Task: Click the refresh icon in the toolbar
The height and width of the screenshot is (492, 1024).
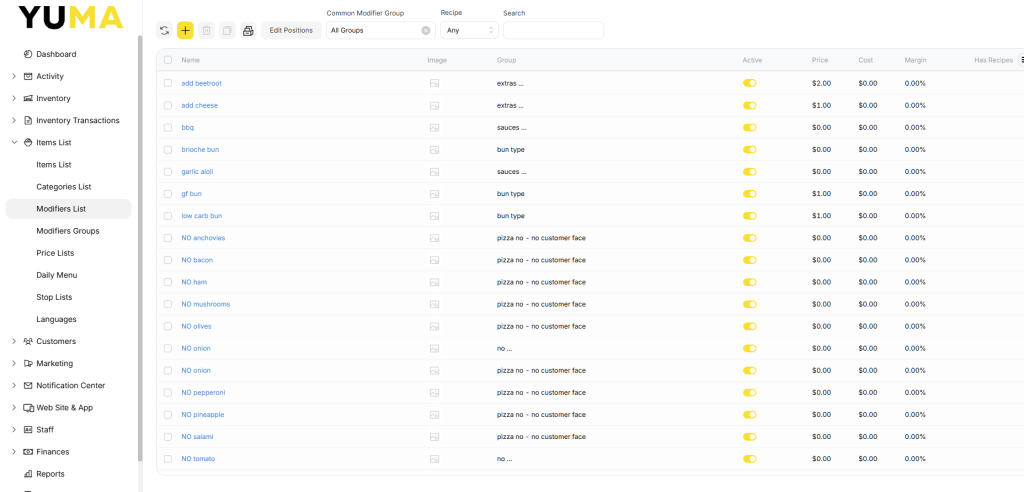Action: point(165,30)
